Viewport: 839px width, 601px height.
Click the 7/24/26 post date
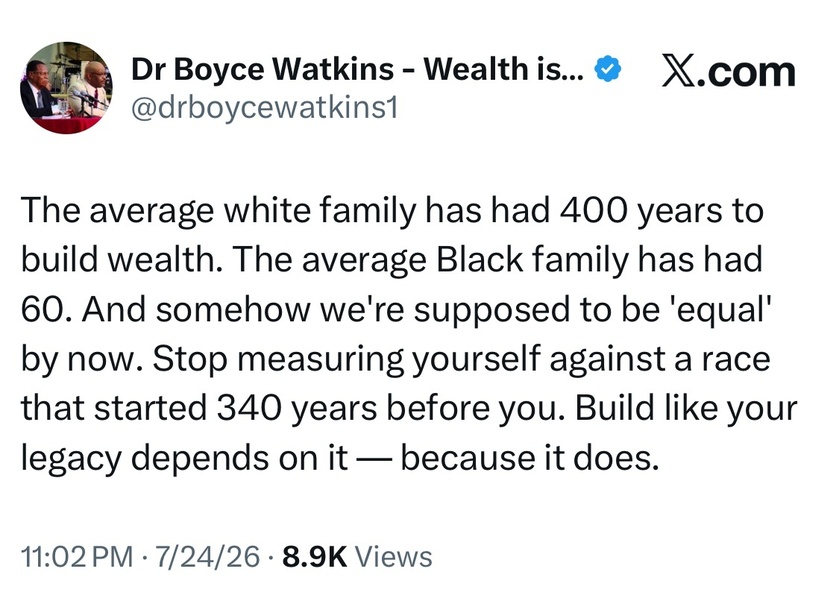coord(208,556)
